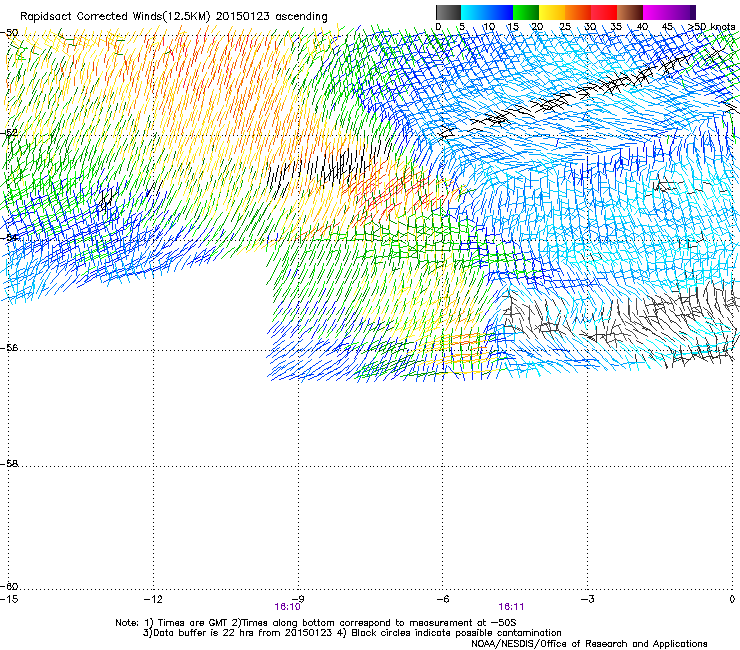The width and height of the screenshot is (740, 650).
Task: Click the purple time stamp 16:11
Action: pyautogui.click(x=511, y=607)
